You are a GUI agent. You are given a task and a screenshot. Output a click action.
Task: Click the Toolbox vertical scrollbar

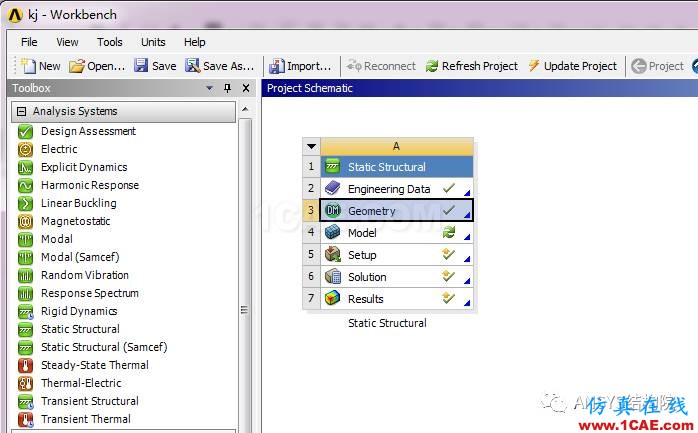(245, 310)
